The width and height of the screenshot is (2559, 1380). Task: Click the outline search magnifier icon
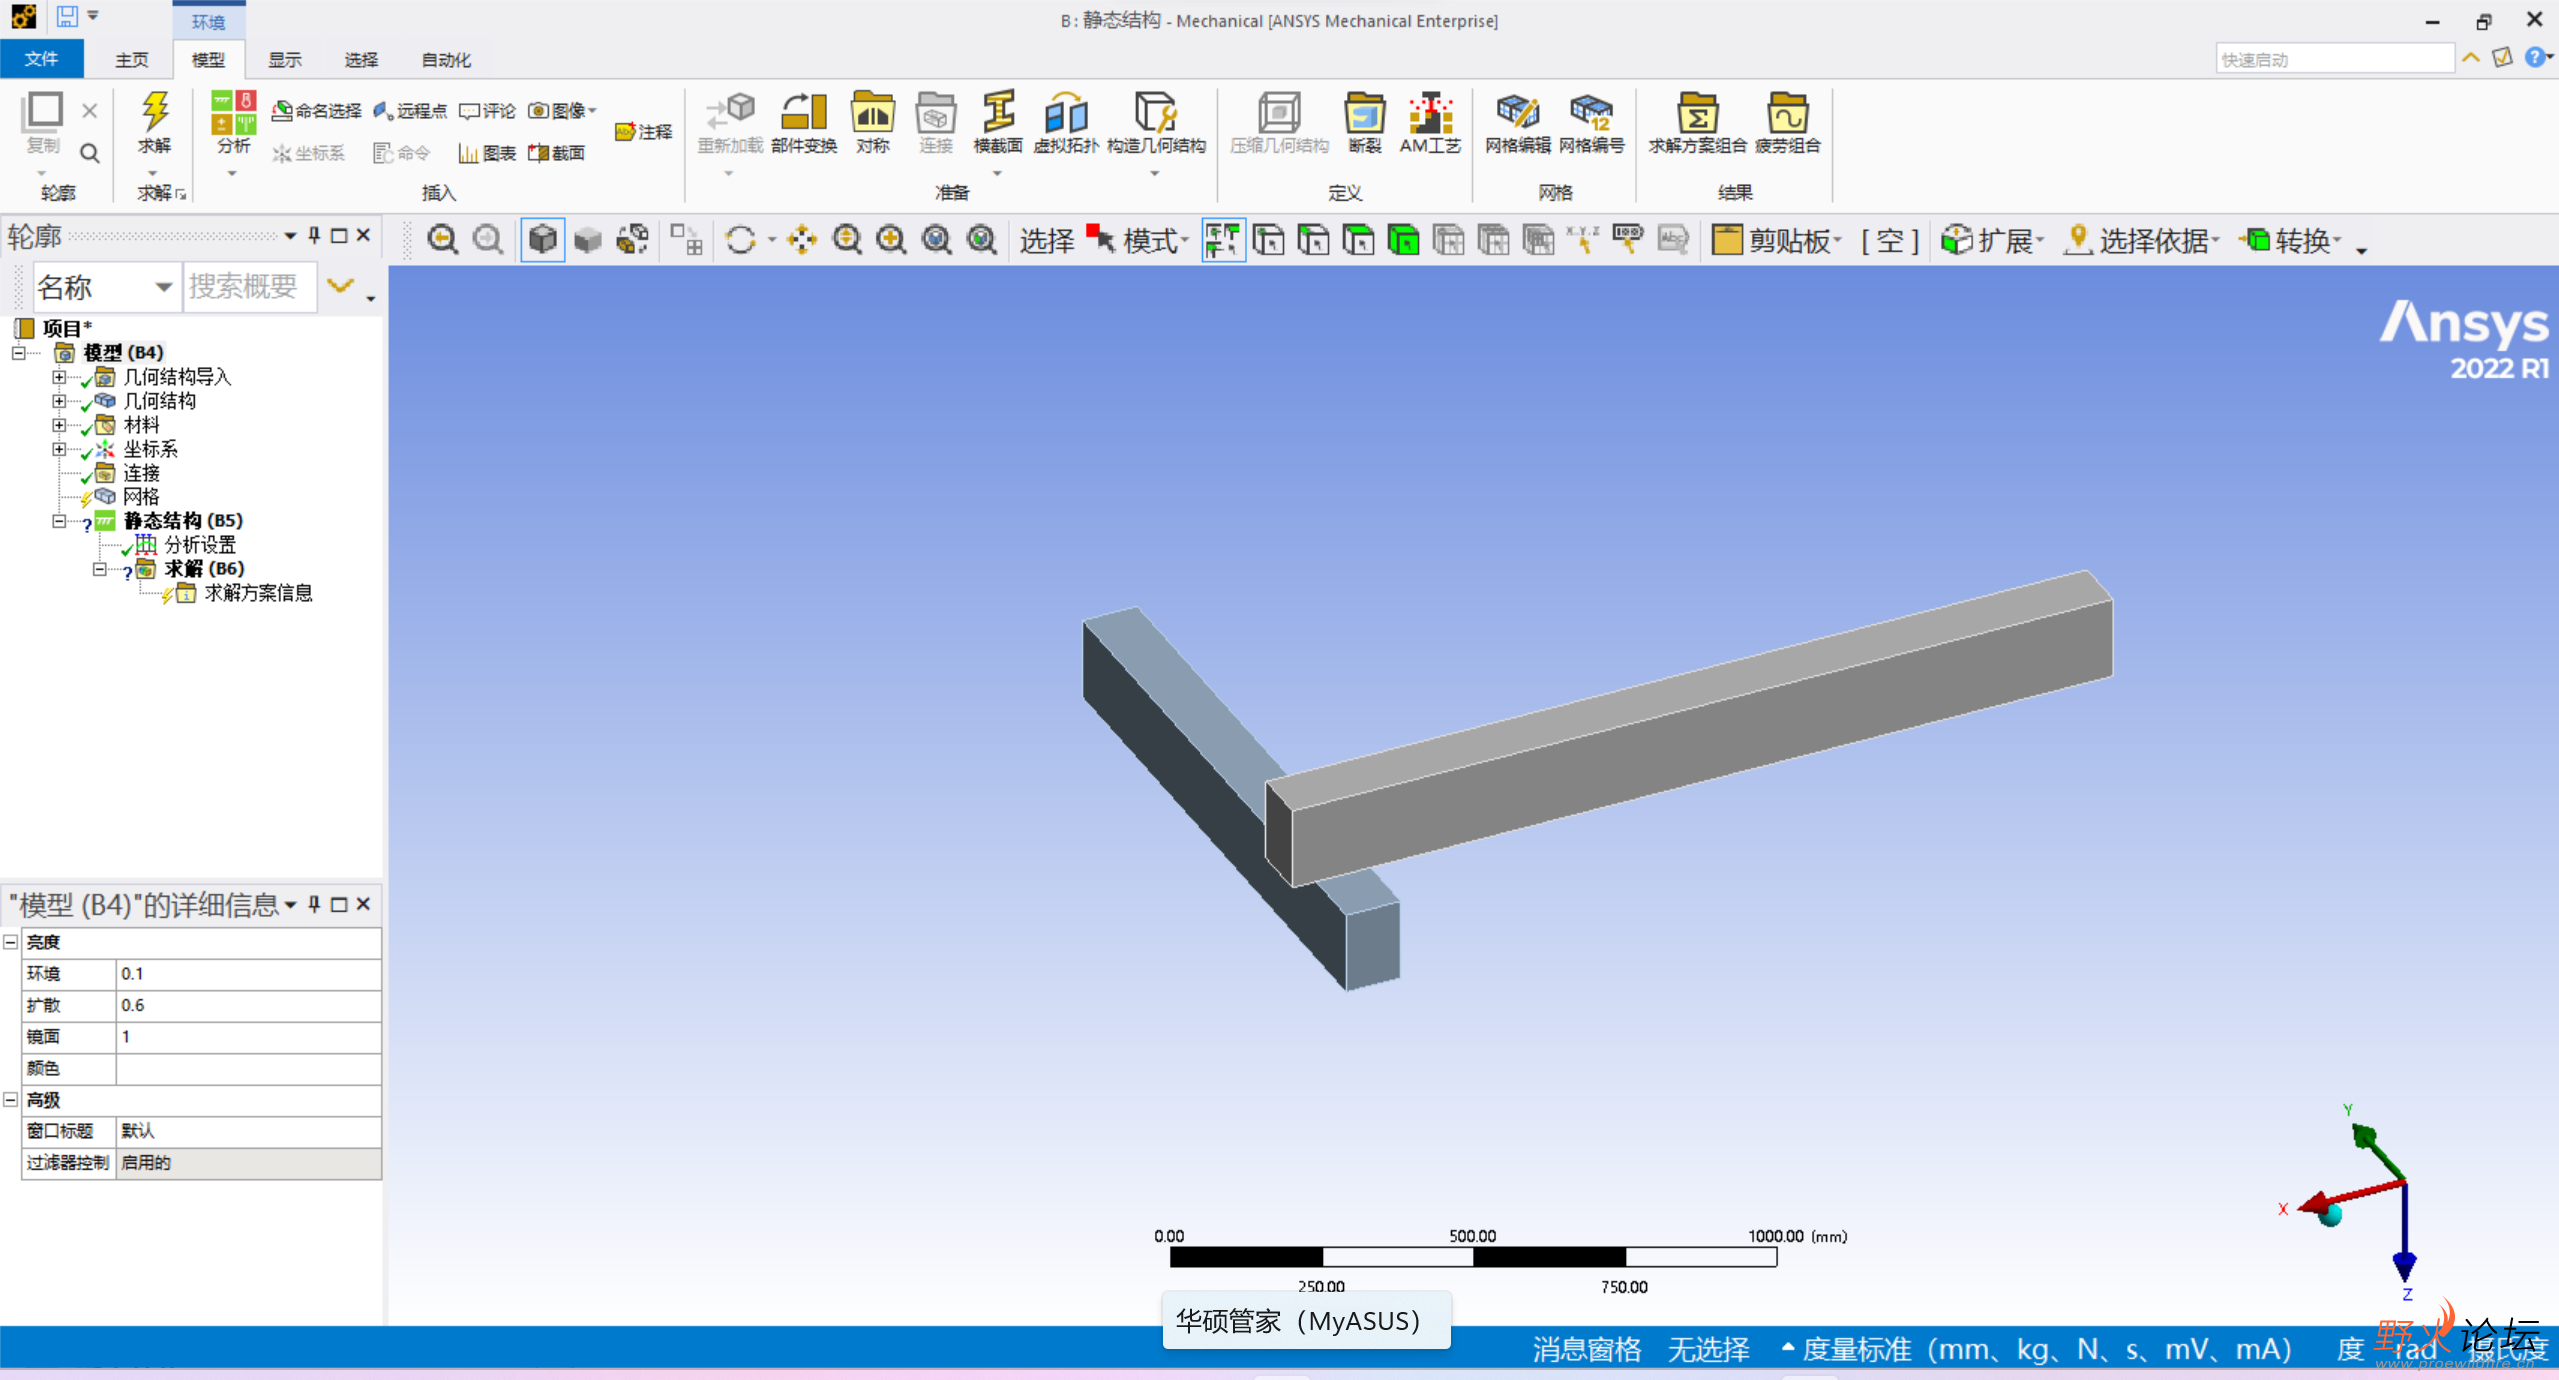click(x=90, y=153)
